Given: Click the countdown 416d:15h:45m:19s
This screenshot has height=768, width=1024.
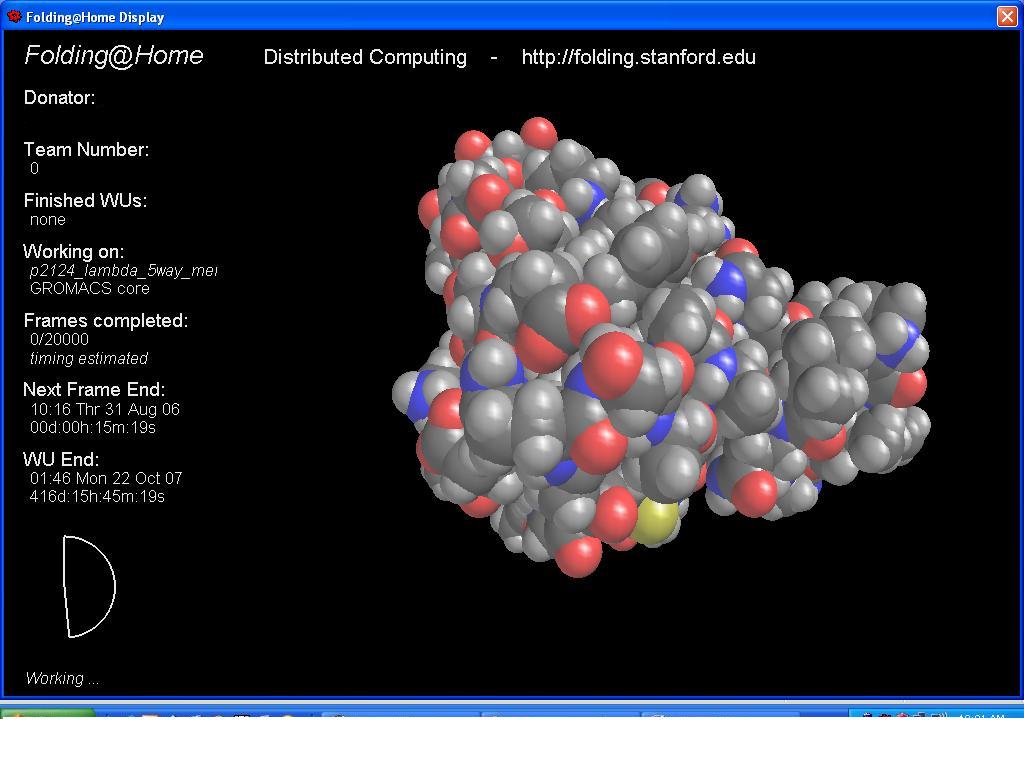Looking at the screenshot, I should point(97,497).
